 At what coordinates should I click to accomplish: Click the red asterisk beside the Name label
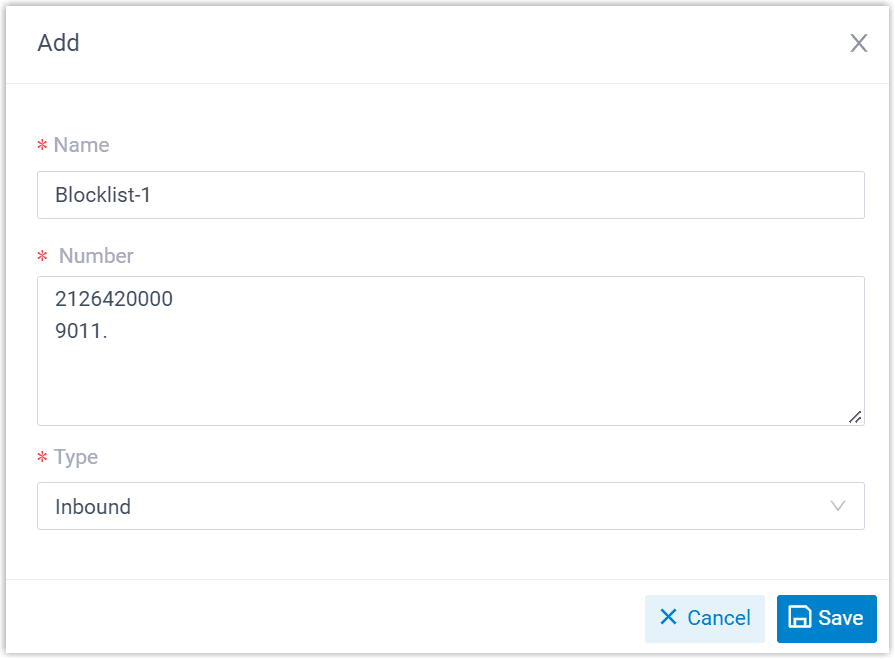41,145
